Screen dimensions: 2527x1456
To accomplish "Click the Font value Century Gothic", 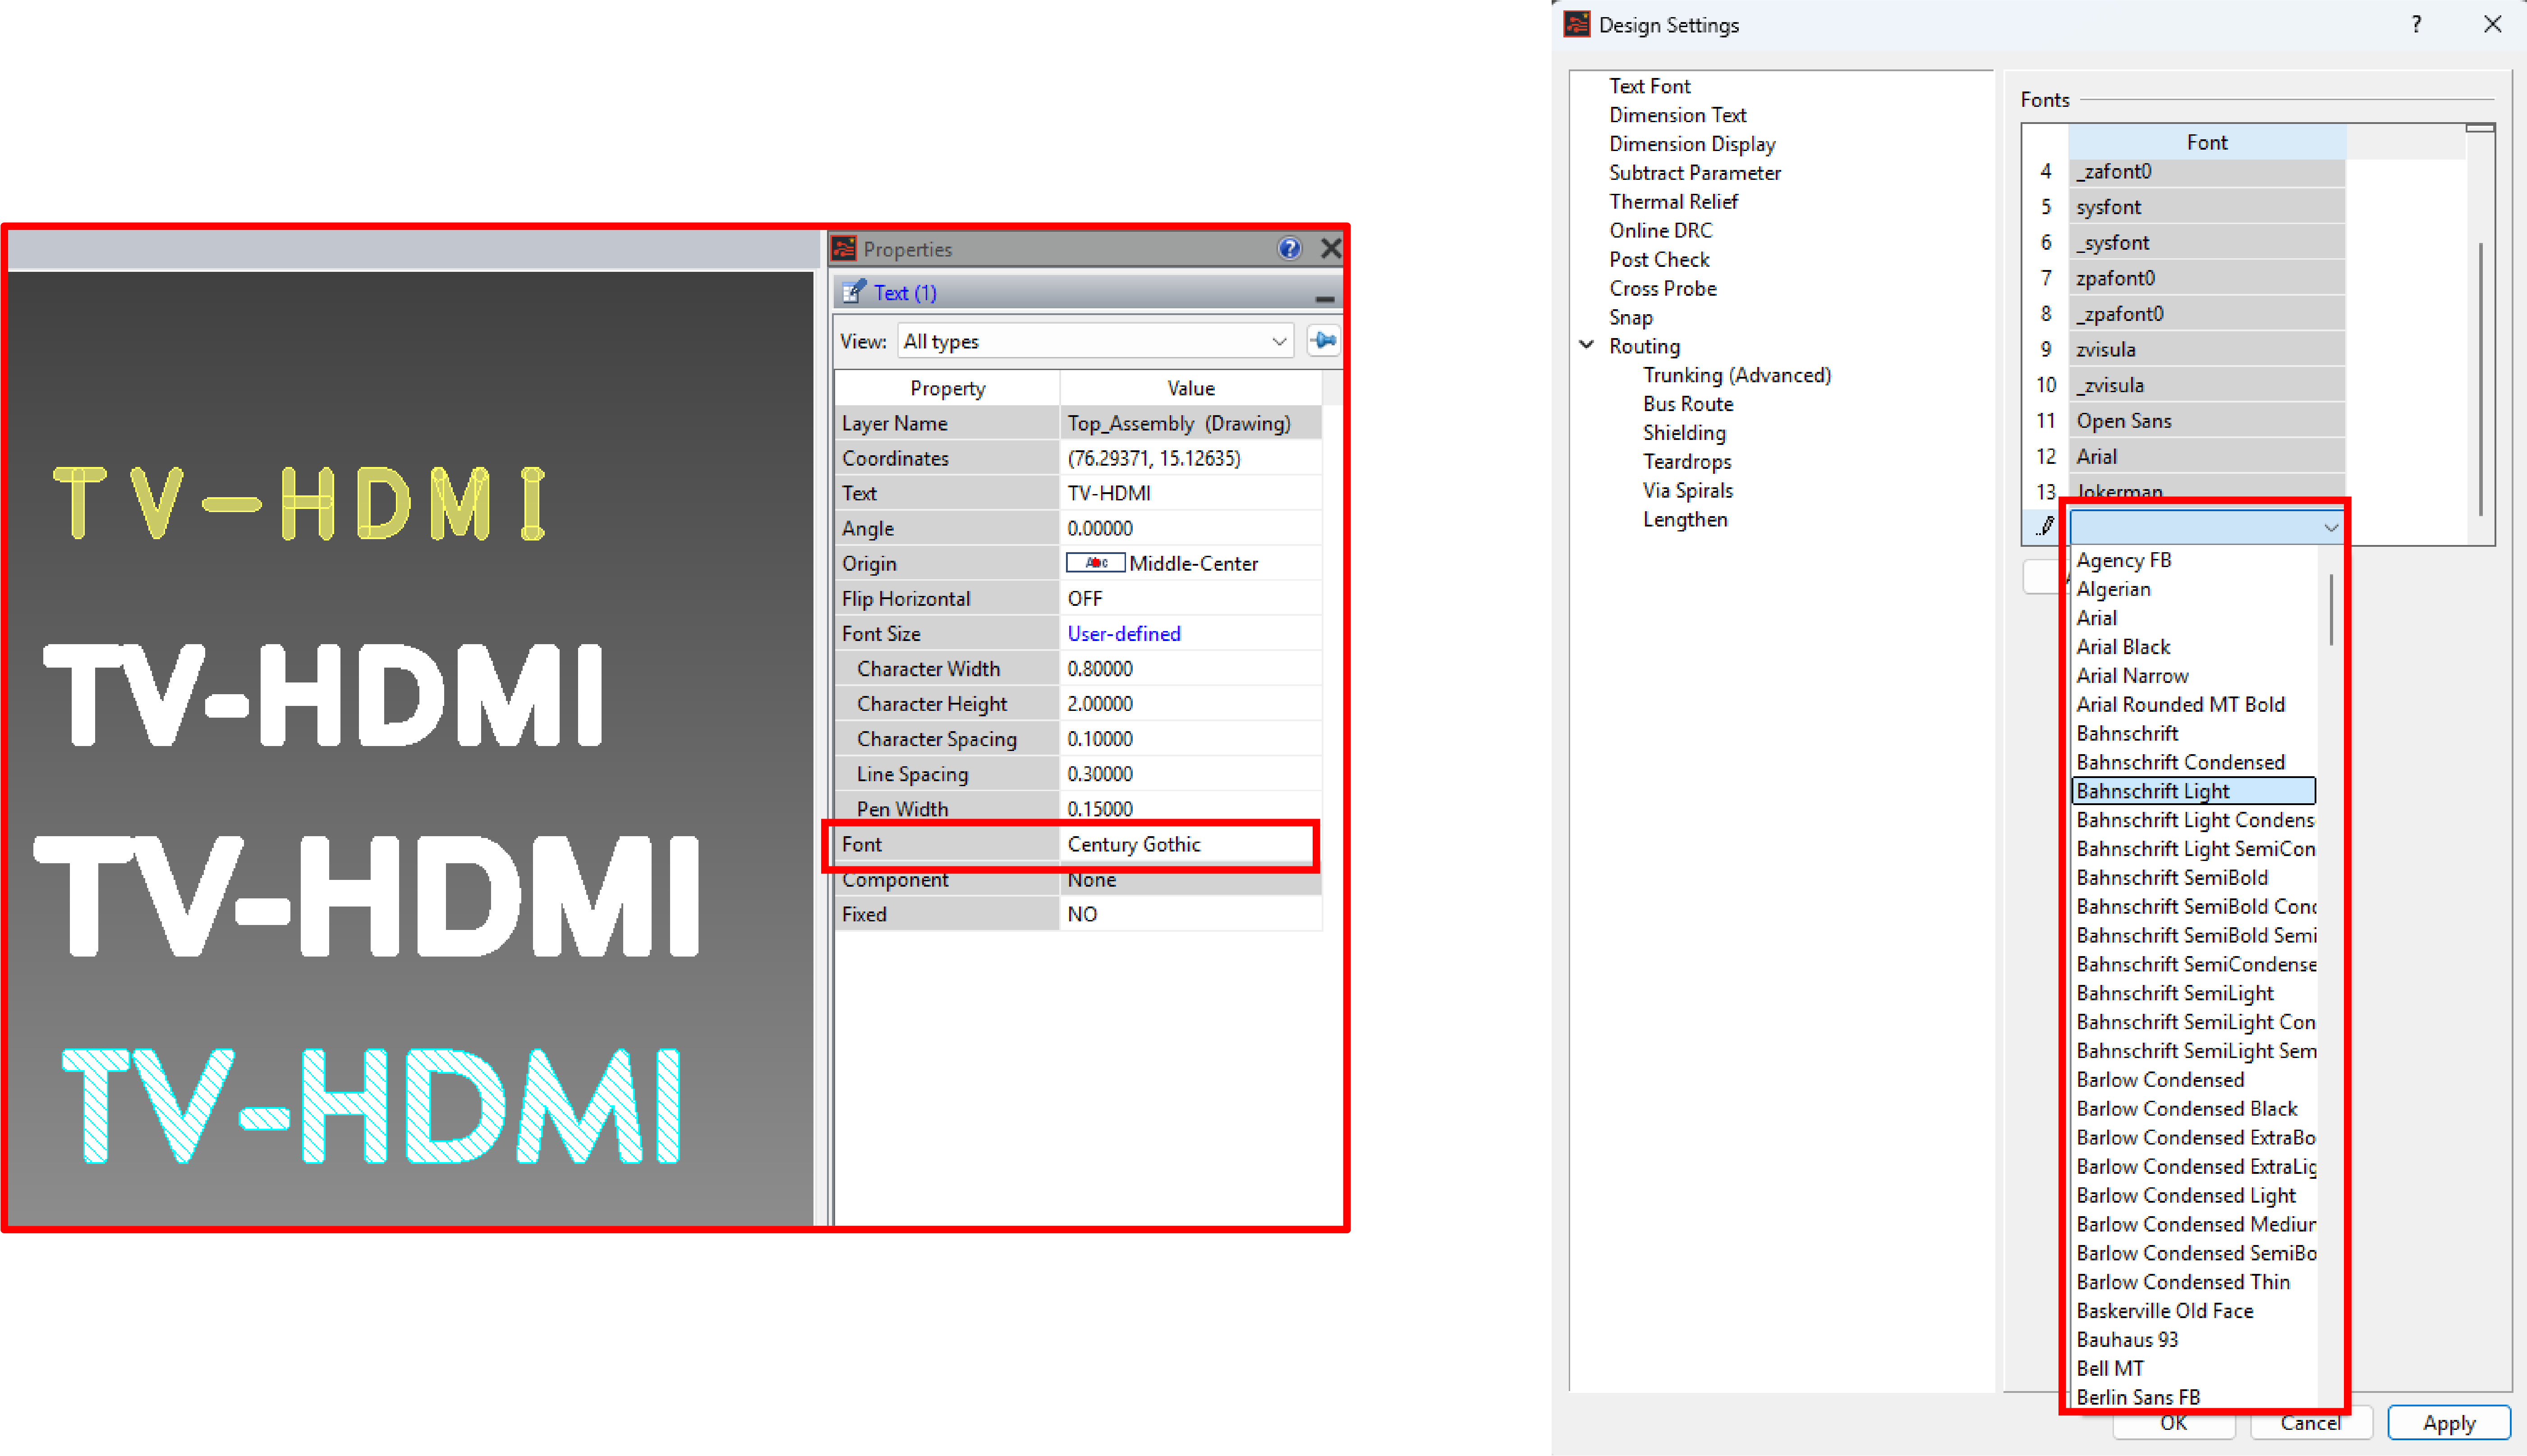I will click(x=1190, y=845).
